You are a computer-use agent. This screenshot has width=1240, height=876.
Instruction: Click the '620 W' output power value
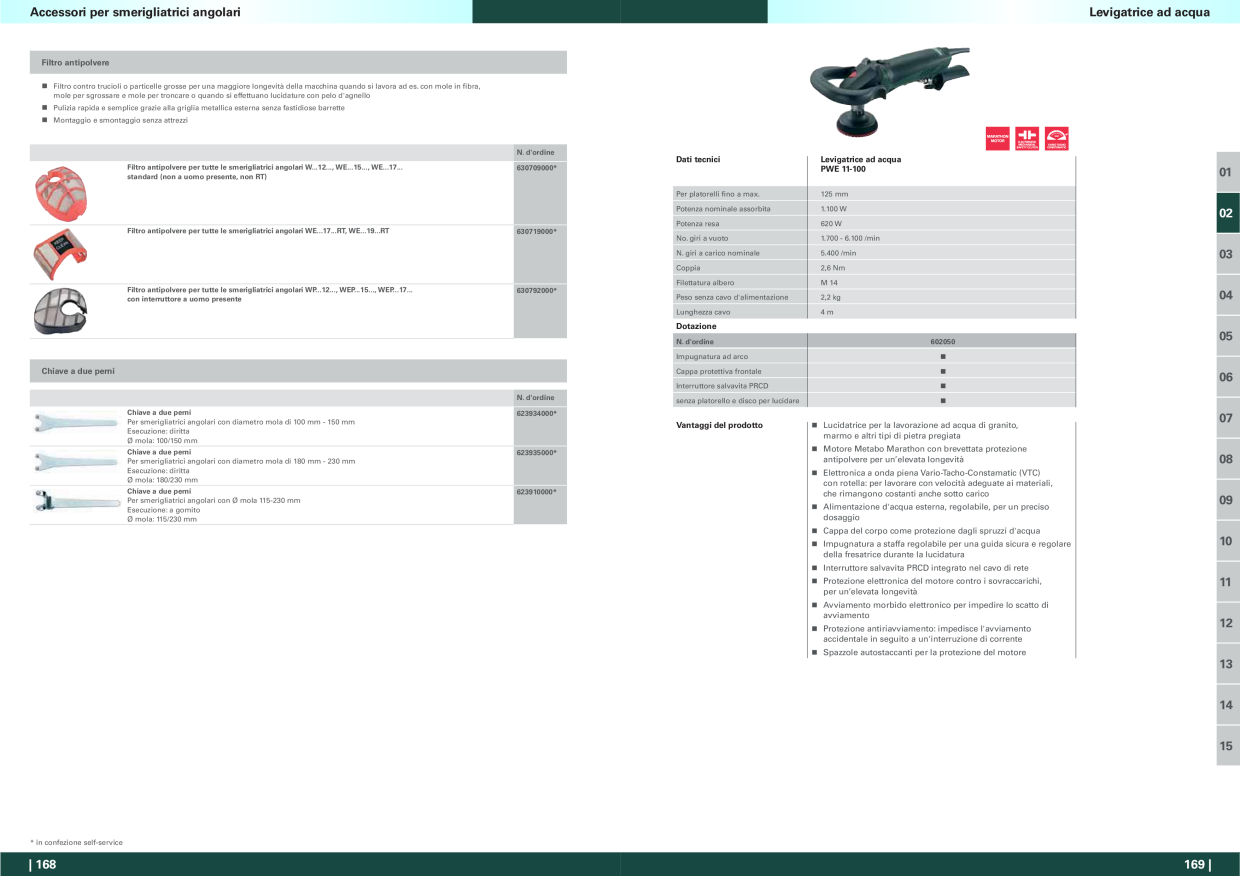tap(832, 224)
